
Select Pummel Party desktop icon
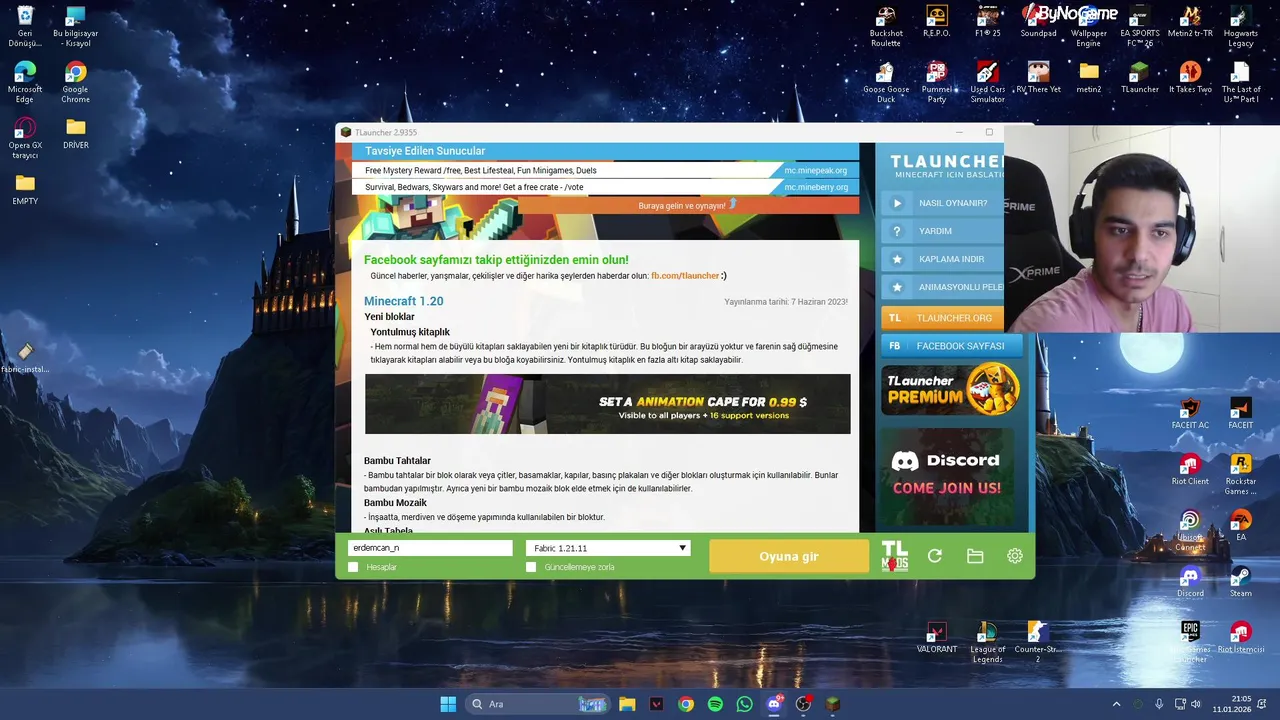(936, 82)
